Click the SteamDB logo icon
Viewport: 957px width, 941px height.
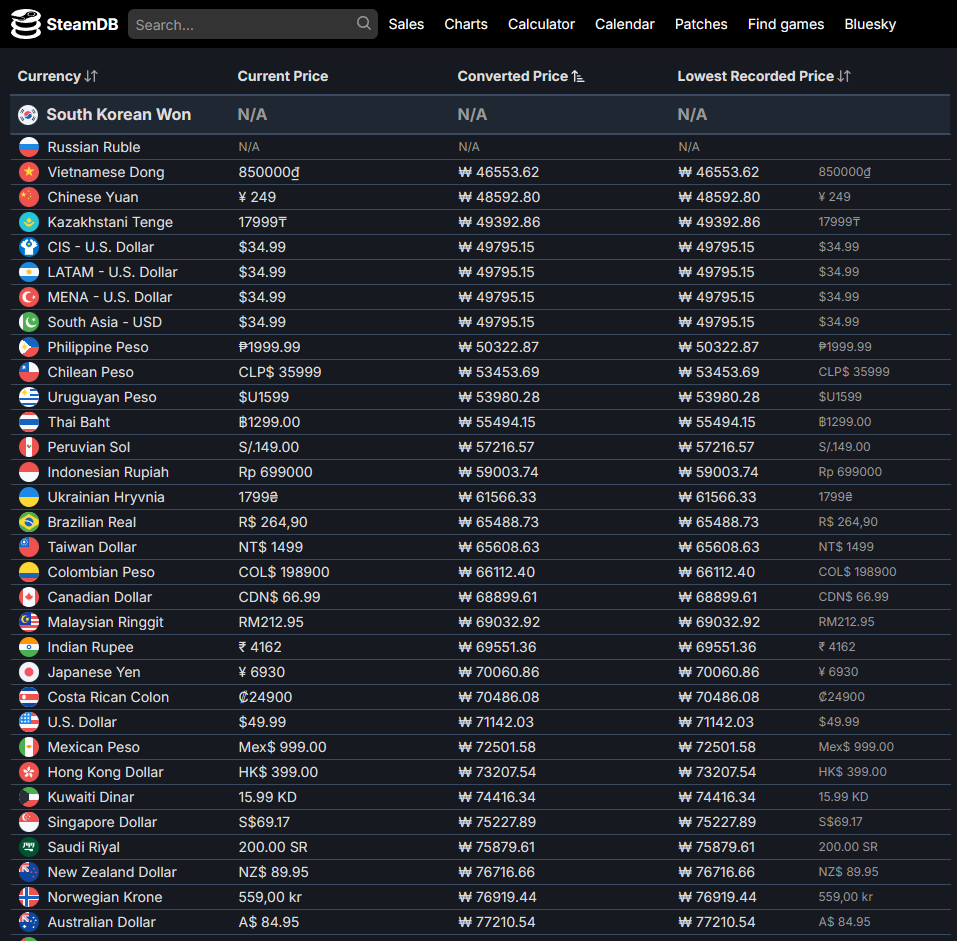(x=26, y=24)
